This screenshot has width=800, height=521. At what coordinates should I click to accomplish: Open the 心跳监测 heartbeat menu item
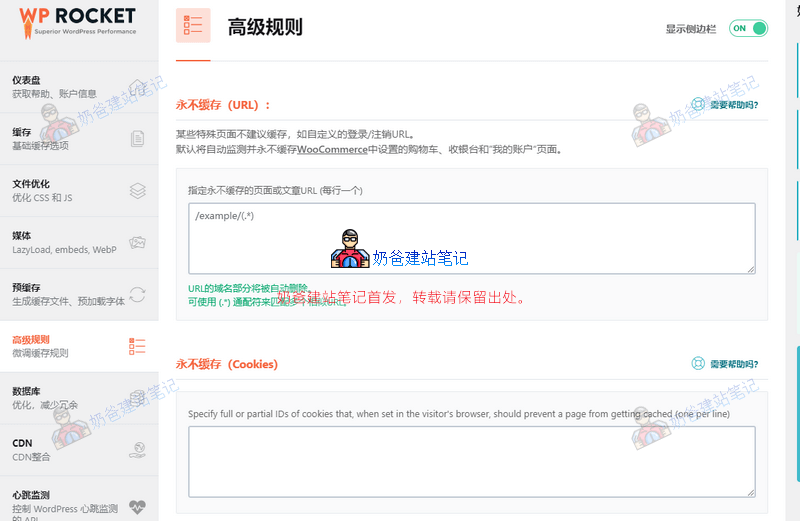79,499
